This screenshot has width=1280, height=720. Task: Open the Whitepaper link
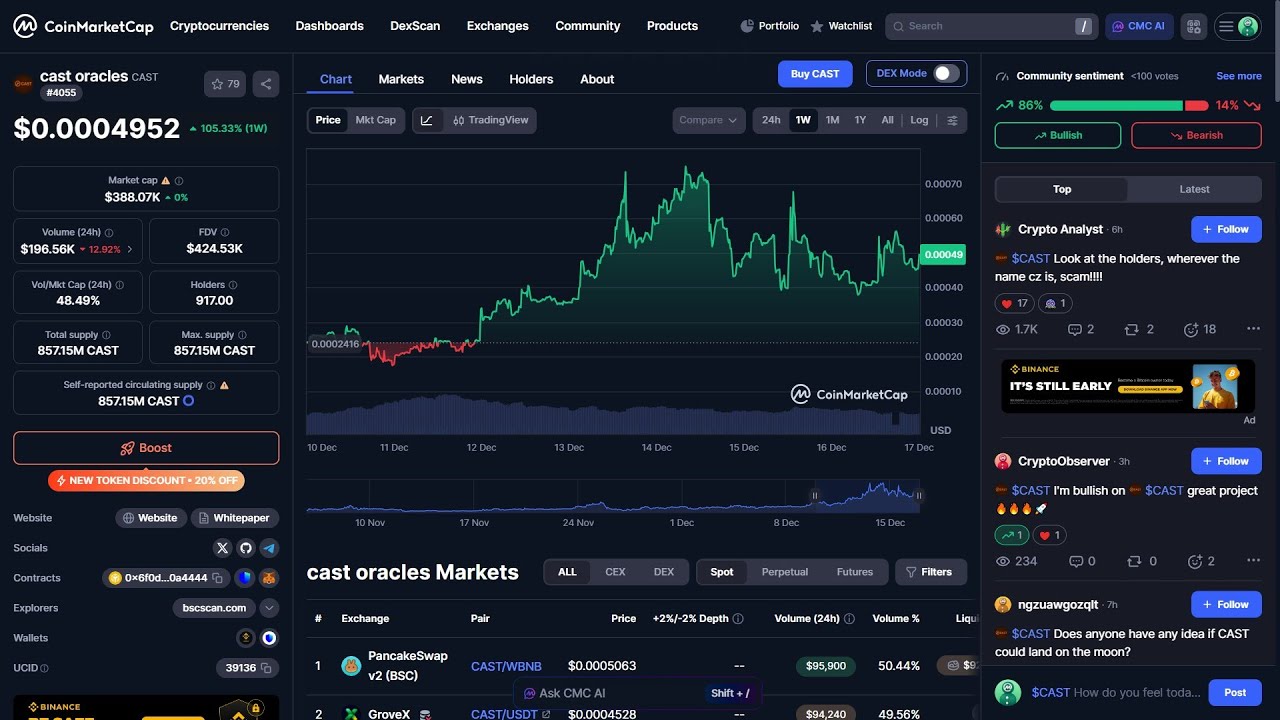pos(234,518)
